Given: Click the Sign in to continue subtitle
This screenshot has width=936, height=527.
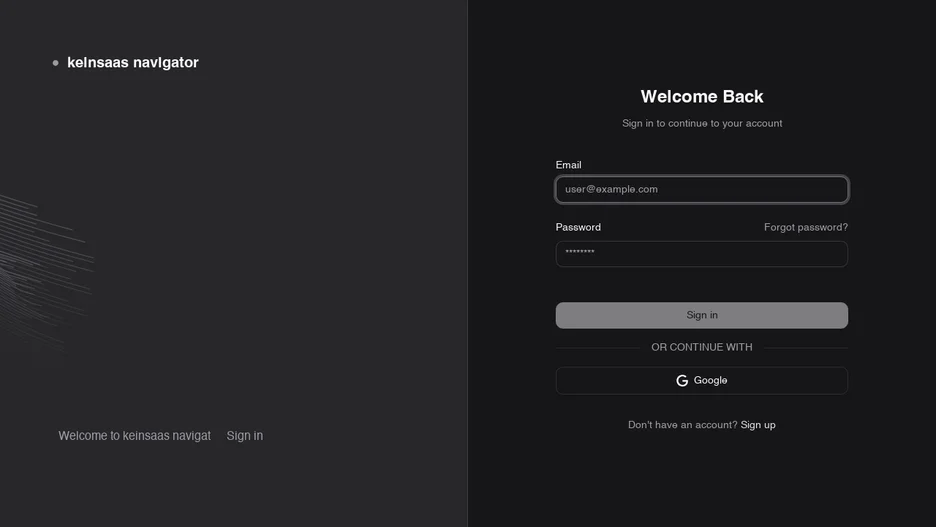Looking at the screenshot, I should point(701,124).
